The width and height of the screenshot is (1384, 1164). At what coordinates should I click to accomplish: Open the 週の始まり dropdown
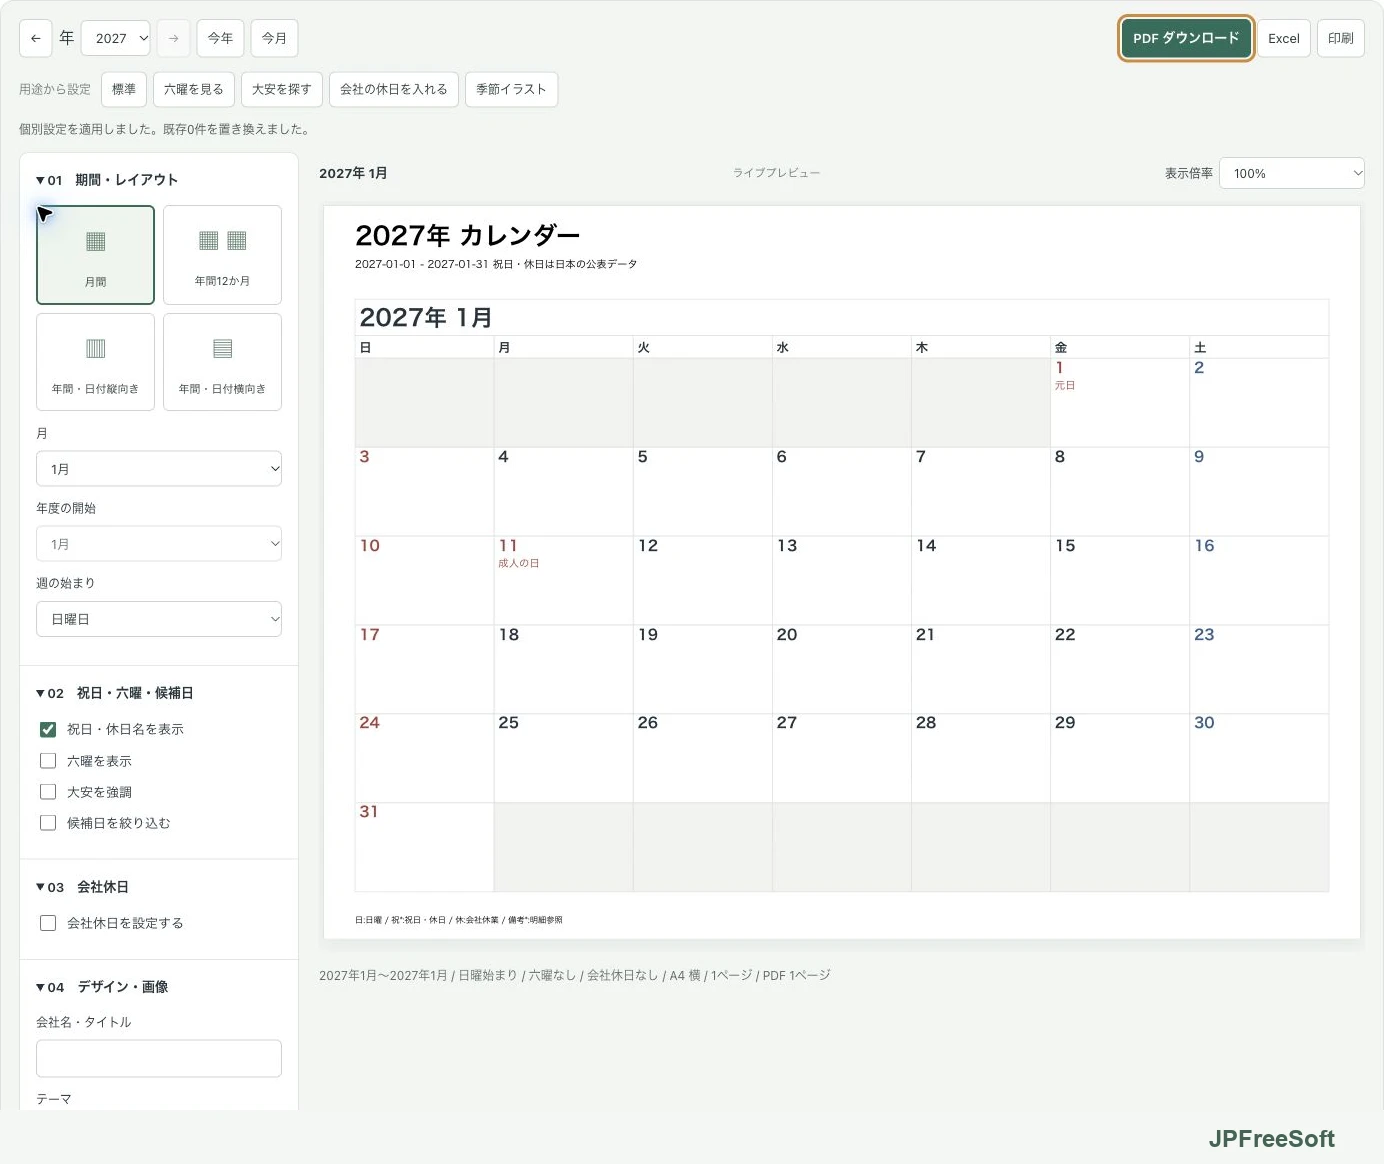coord(159,619)
